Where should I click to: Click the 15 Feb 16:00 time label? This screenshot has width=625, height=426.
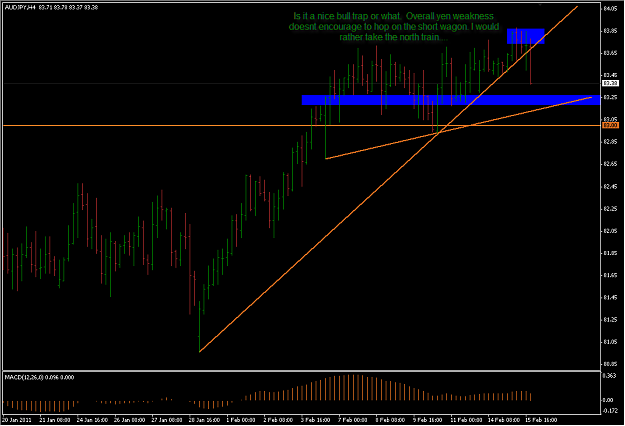[x=541, y=420]
